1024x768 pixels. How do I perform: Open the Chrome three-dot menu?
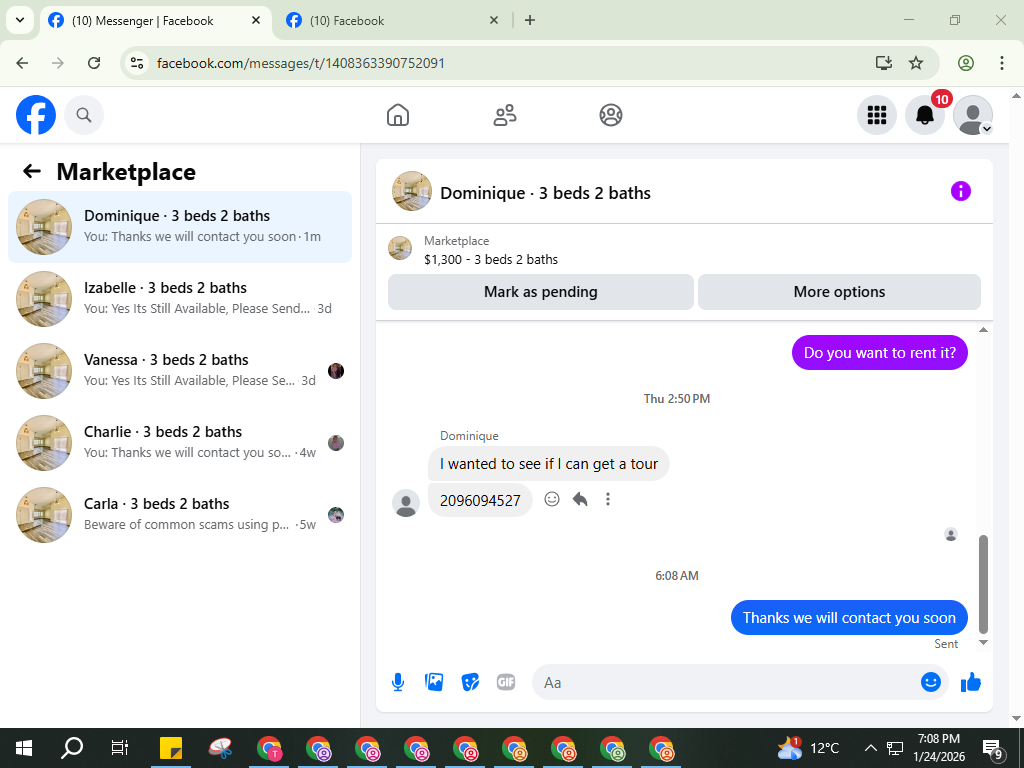1002,63
